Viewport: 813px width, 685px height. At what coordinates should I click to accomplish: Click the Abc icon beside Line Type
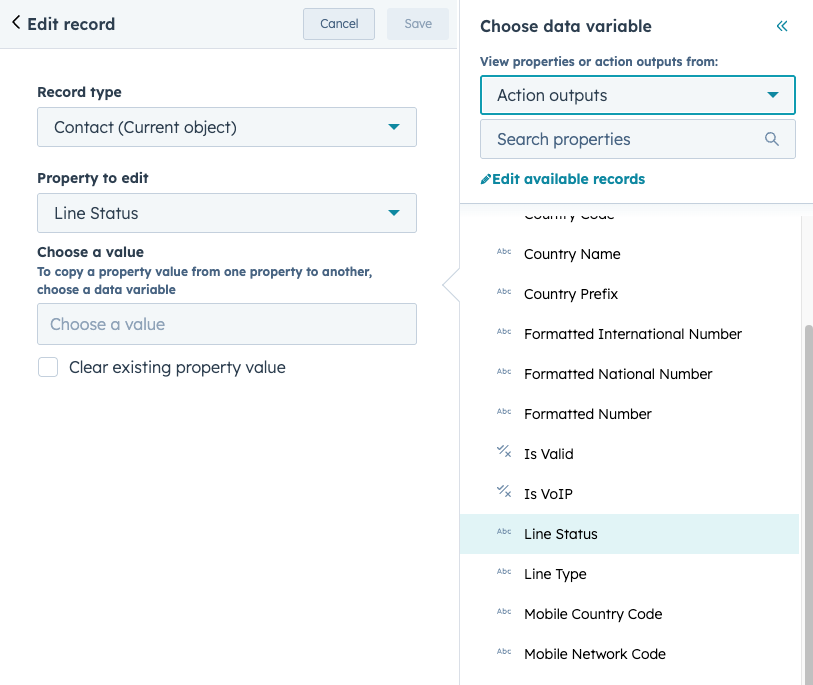click(x=504, y=573)
